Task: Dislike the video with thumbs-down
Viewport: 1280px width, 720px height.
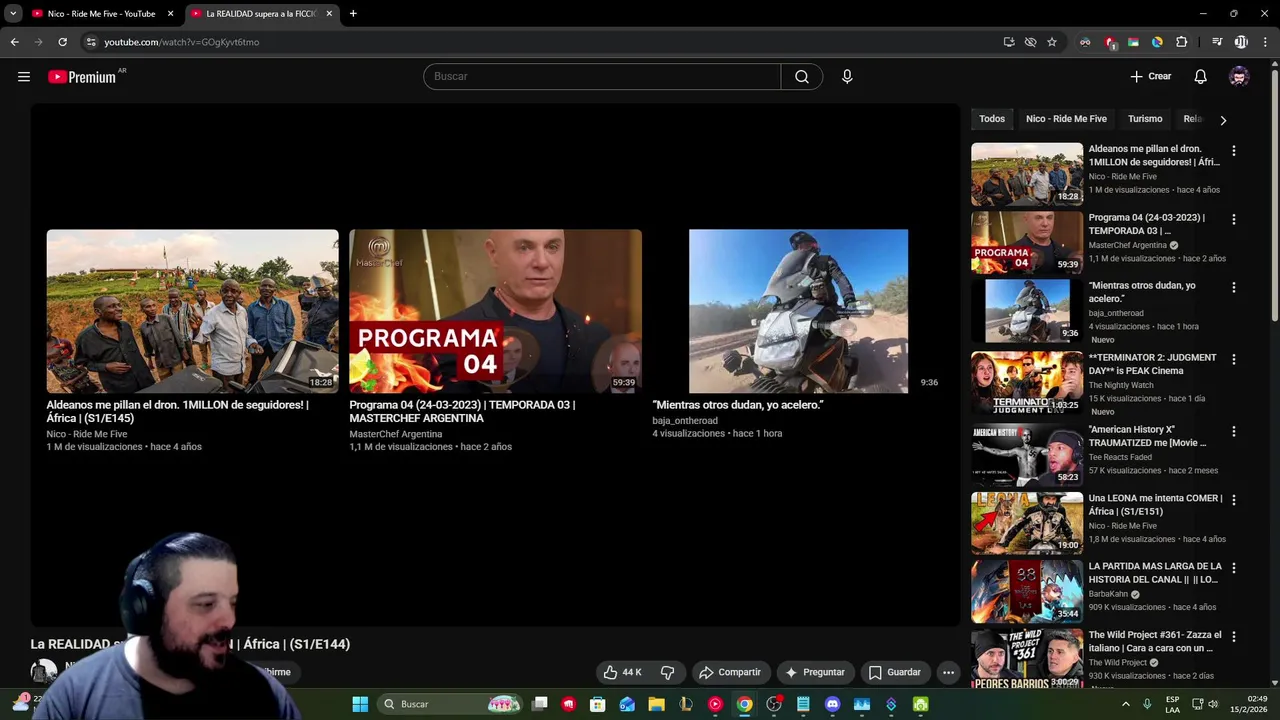Action: click(668, 672)
